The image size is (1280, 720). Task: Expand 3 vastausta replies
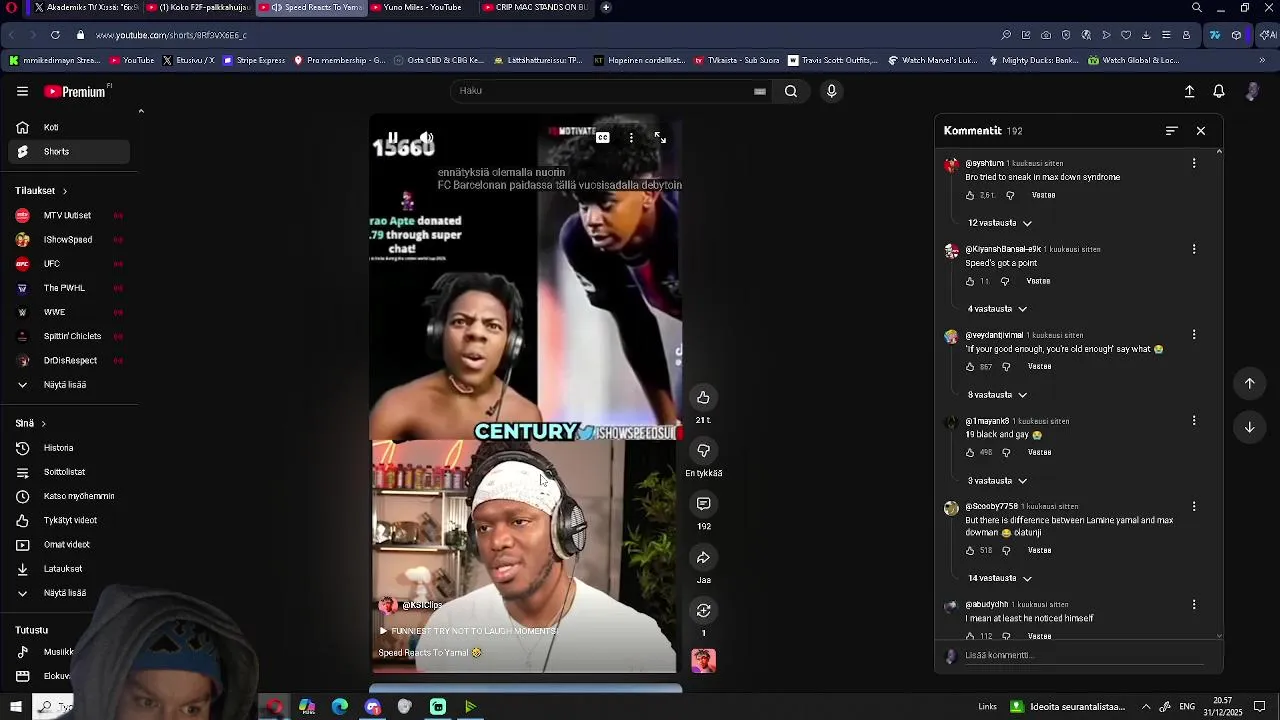[998, 481]
